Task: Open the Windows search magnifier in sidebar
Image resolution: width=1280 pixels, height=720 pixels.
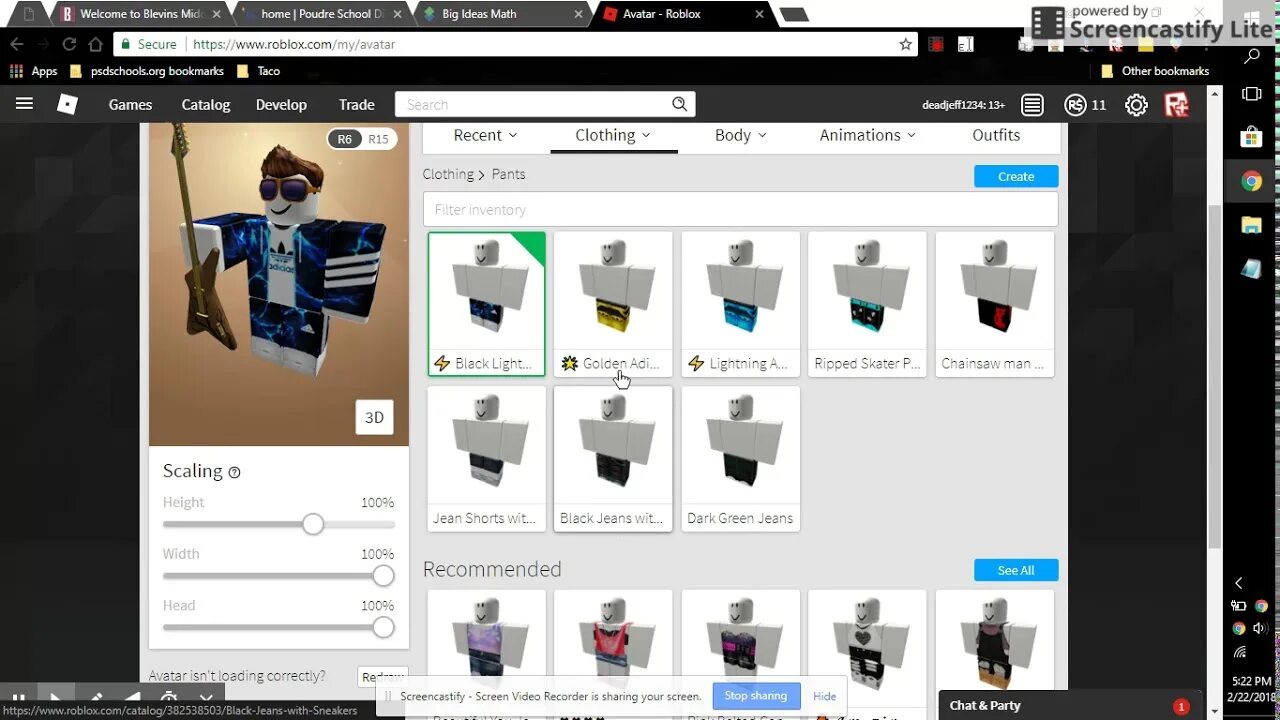Action: tap(1251, 57)
